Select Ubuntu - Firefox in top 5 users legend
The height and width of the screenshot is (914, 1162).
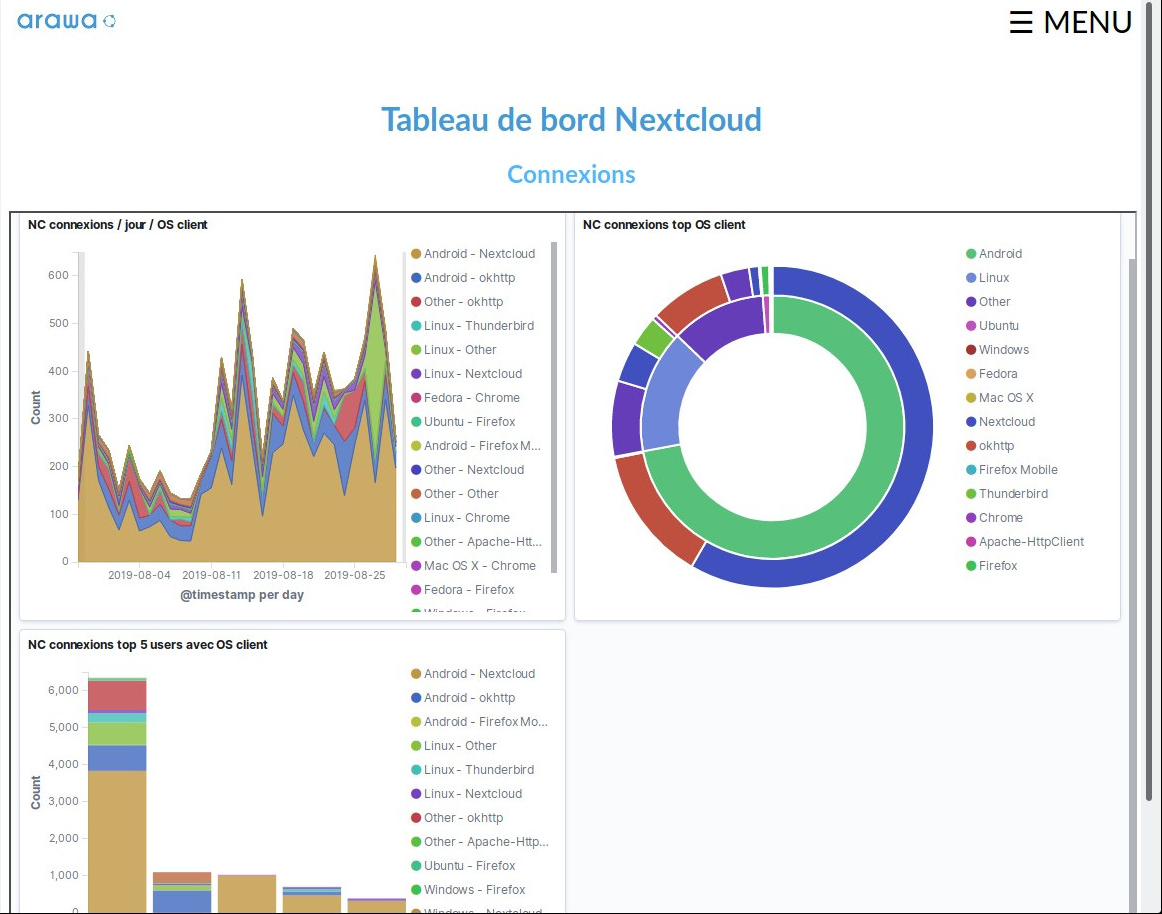[463, 866]
